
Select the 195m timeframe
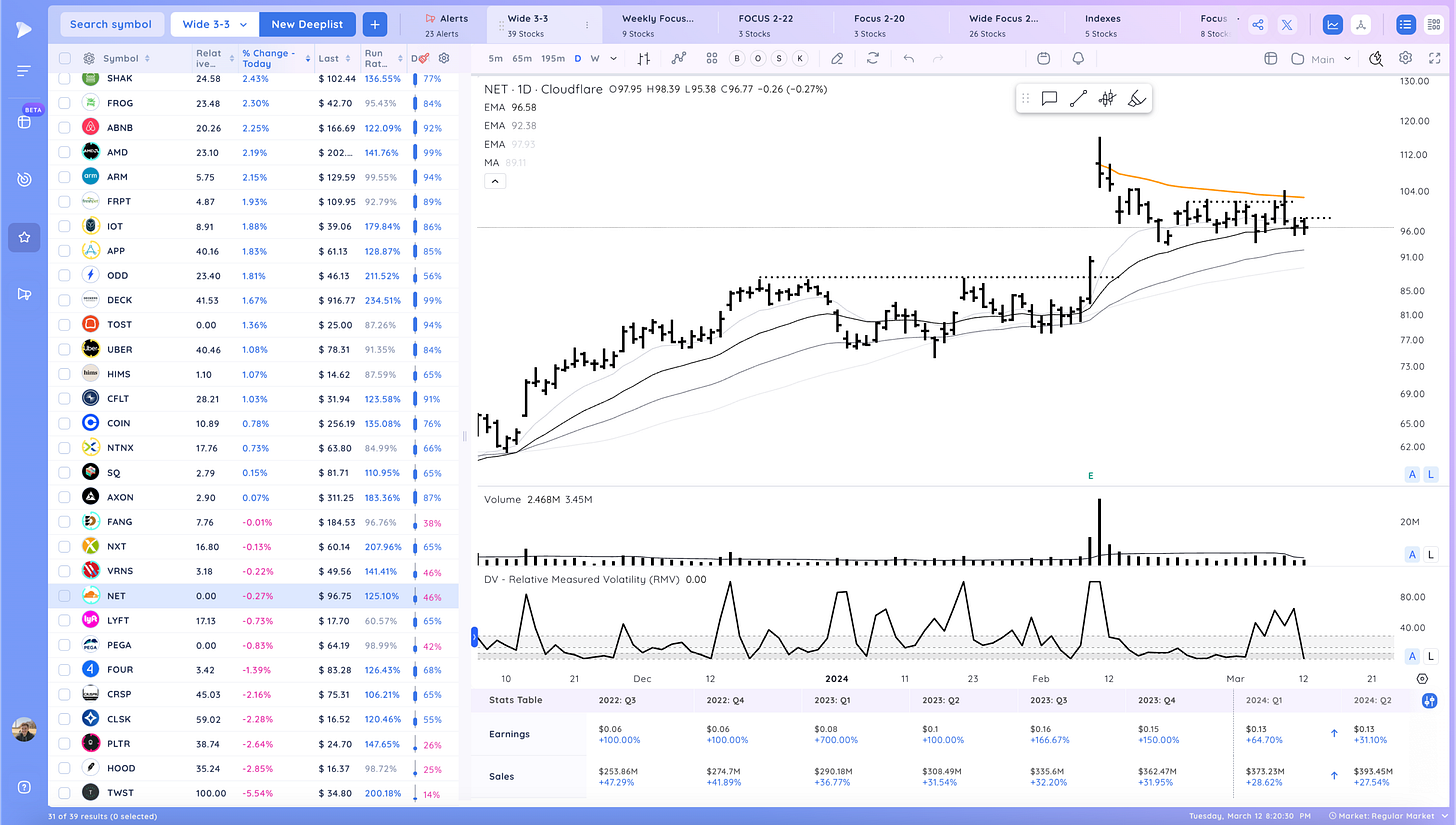click(553, 58)
